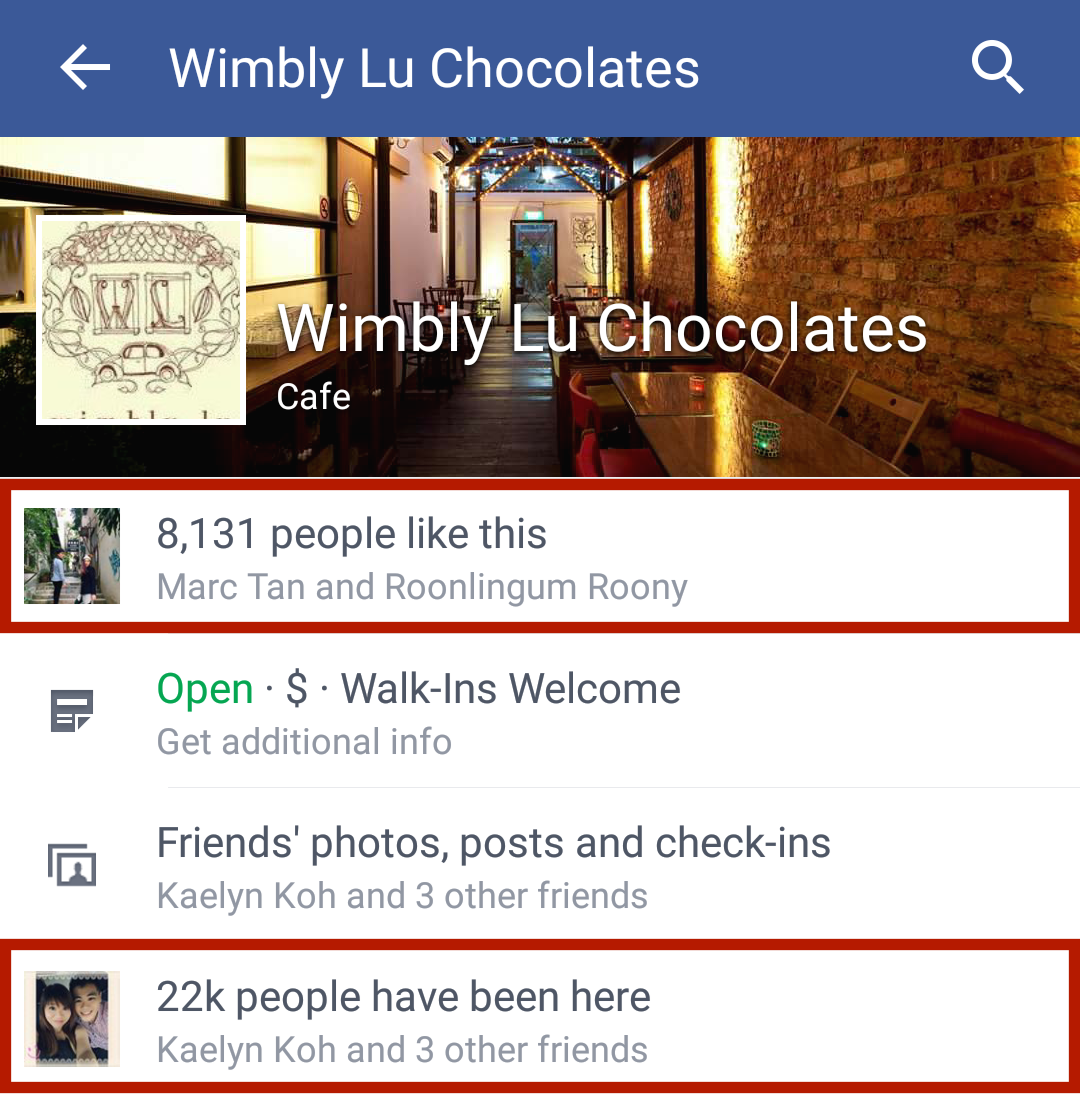The width and height of the screenshot is (1080, 1094).
Task: Tap the couple photo thumbnail beside 22k visits
Action: pos(72,1019)
